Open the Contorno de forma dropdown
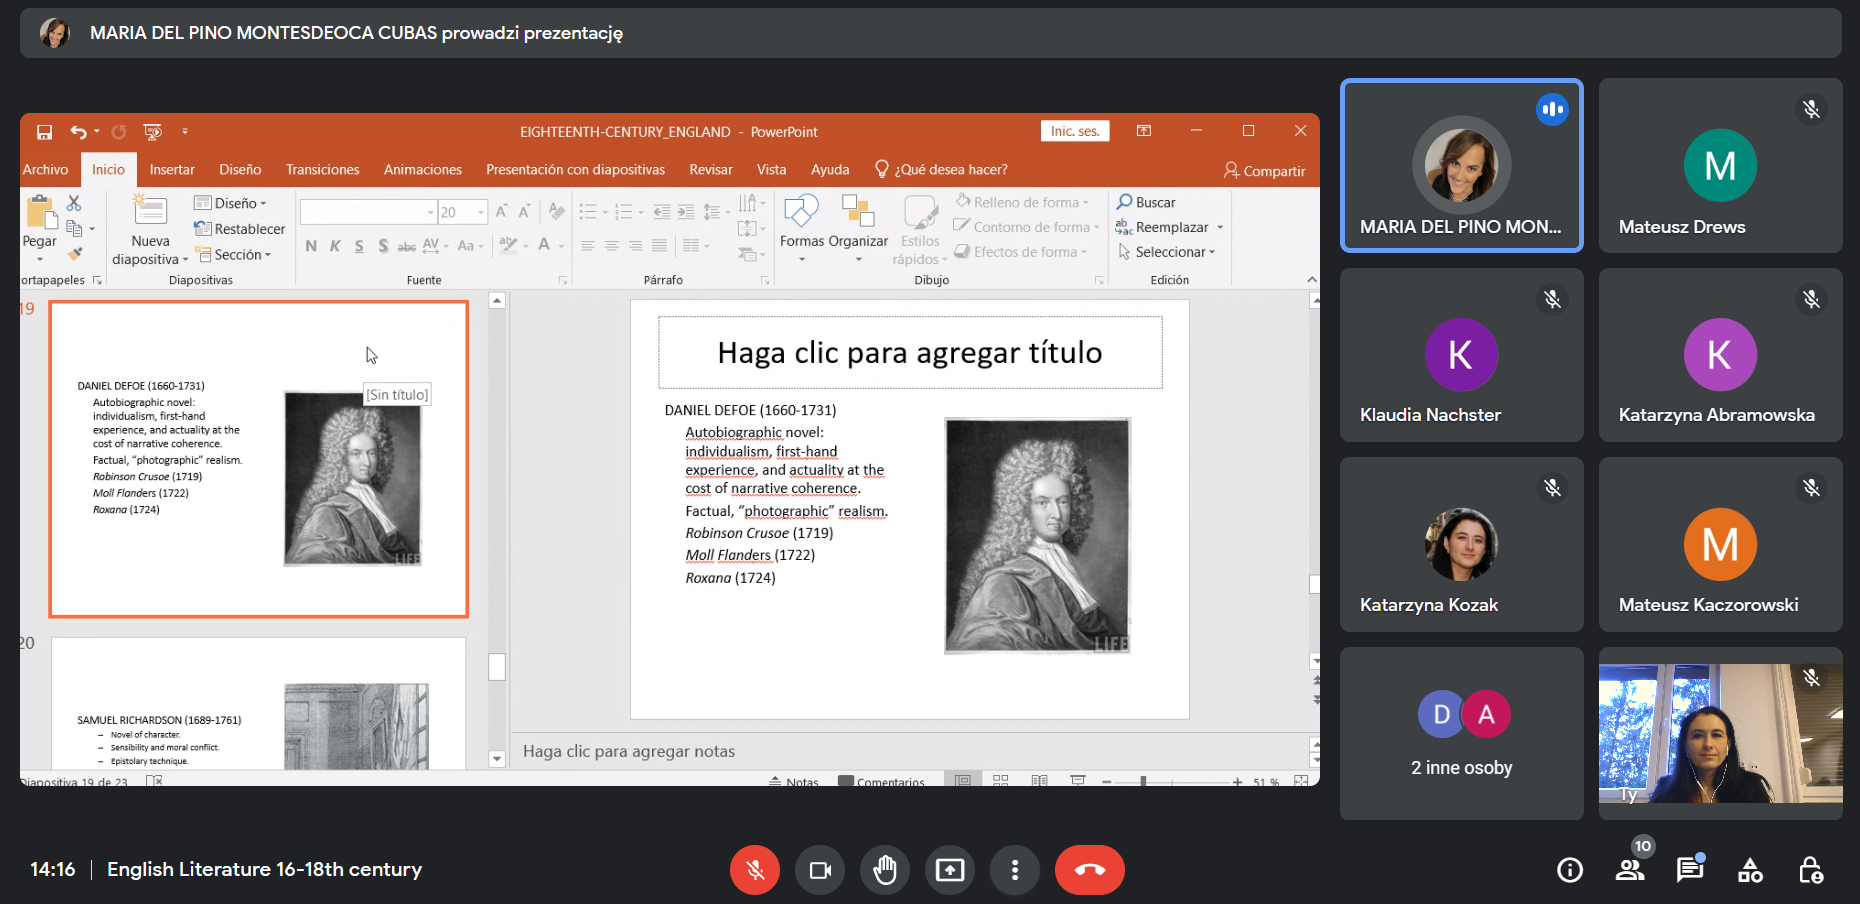Screen dimensions: 1860x904 [x=1027, y=227]
